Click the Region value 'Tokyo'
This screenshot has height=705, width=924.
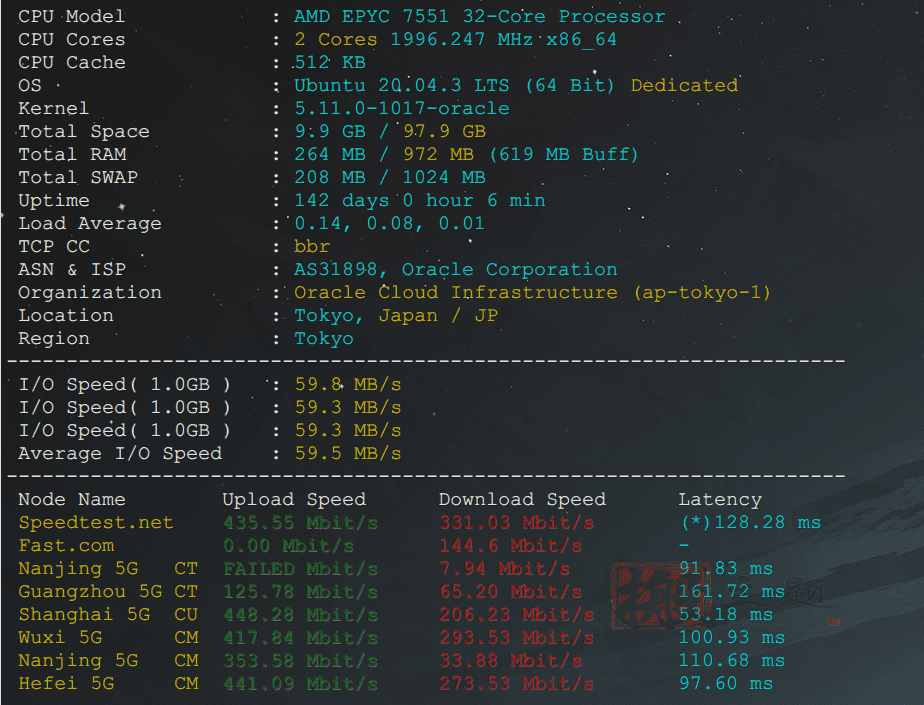324,338
